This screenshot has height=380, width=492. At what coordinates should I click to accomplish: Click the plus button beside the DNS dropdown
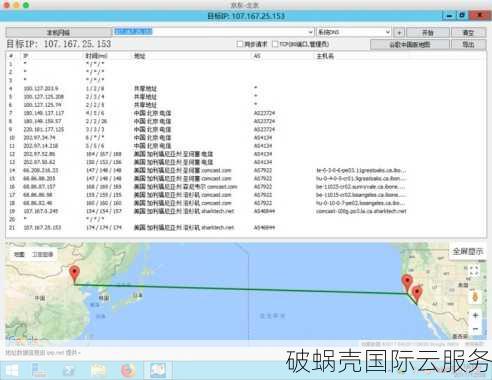(399, 32)
